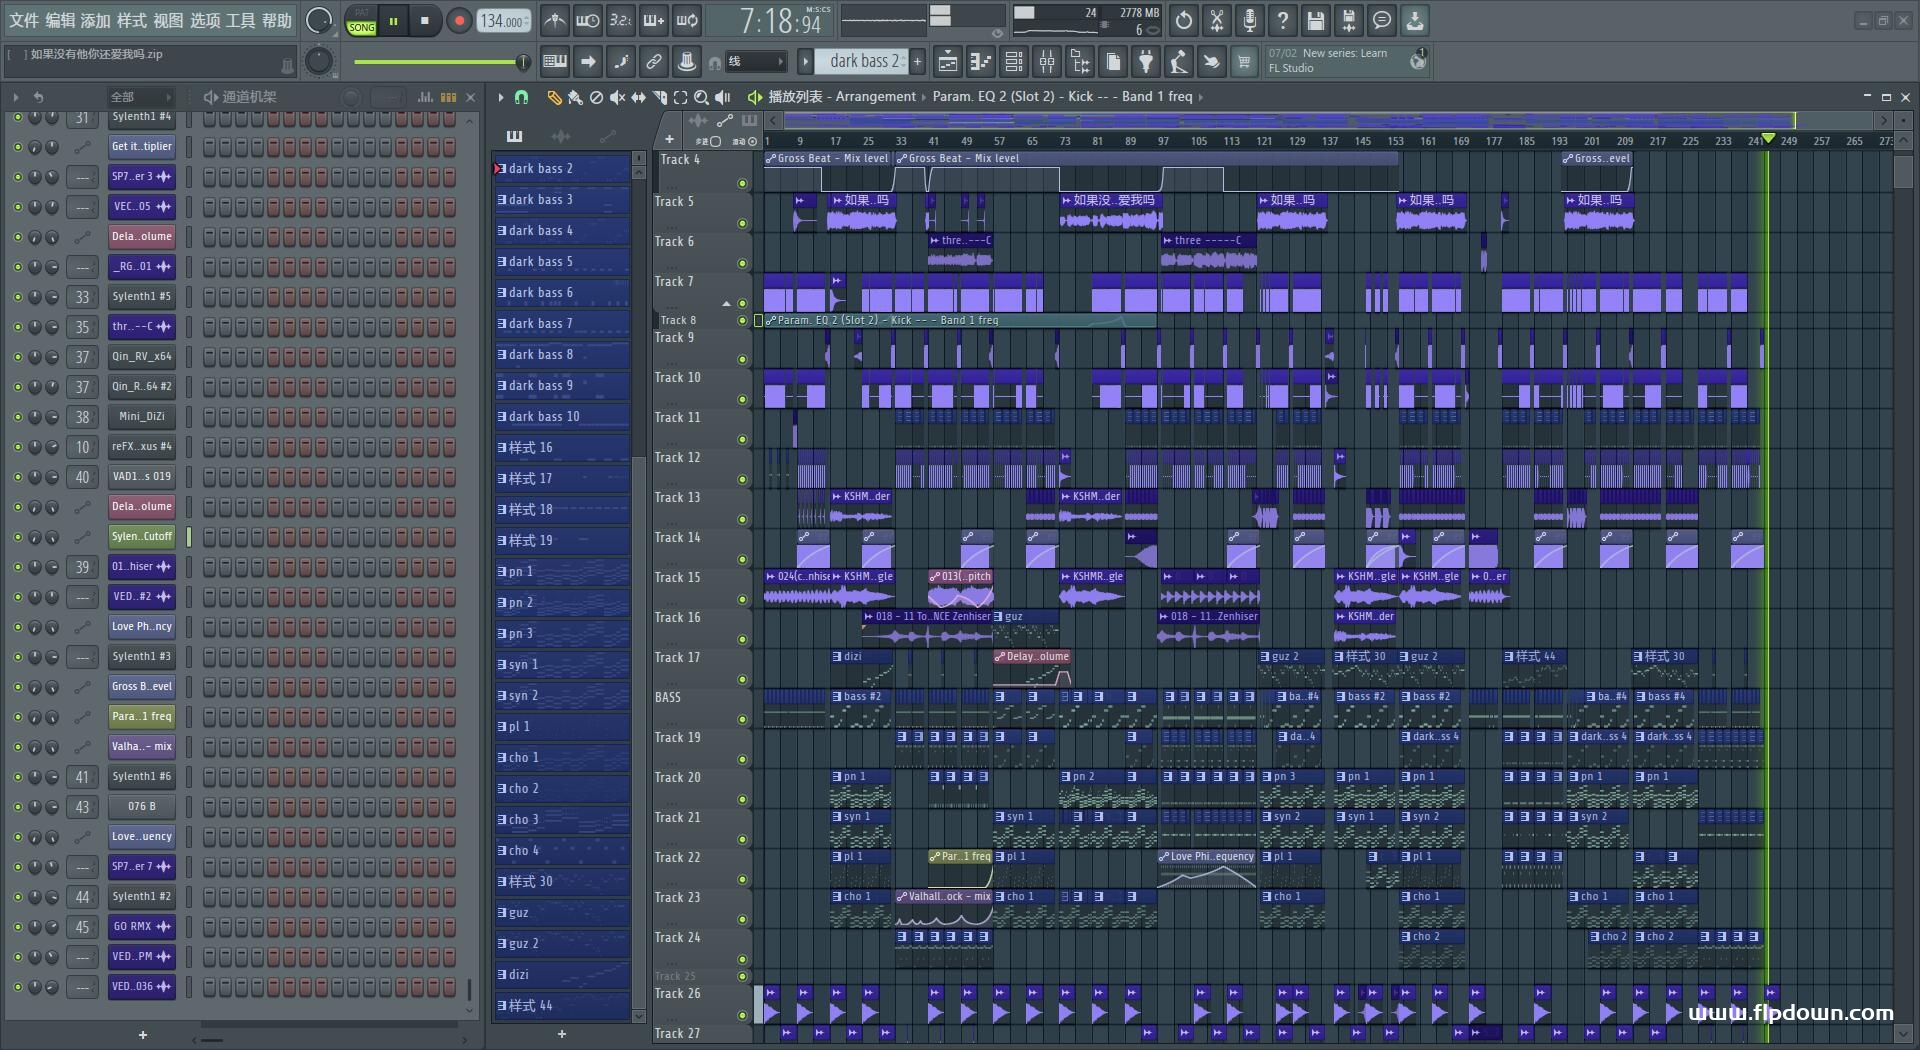Click the microphone recording icon
Screen dimensions: 1920x1050
point(1250,20)
